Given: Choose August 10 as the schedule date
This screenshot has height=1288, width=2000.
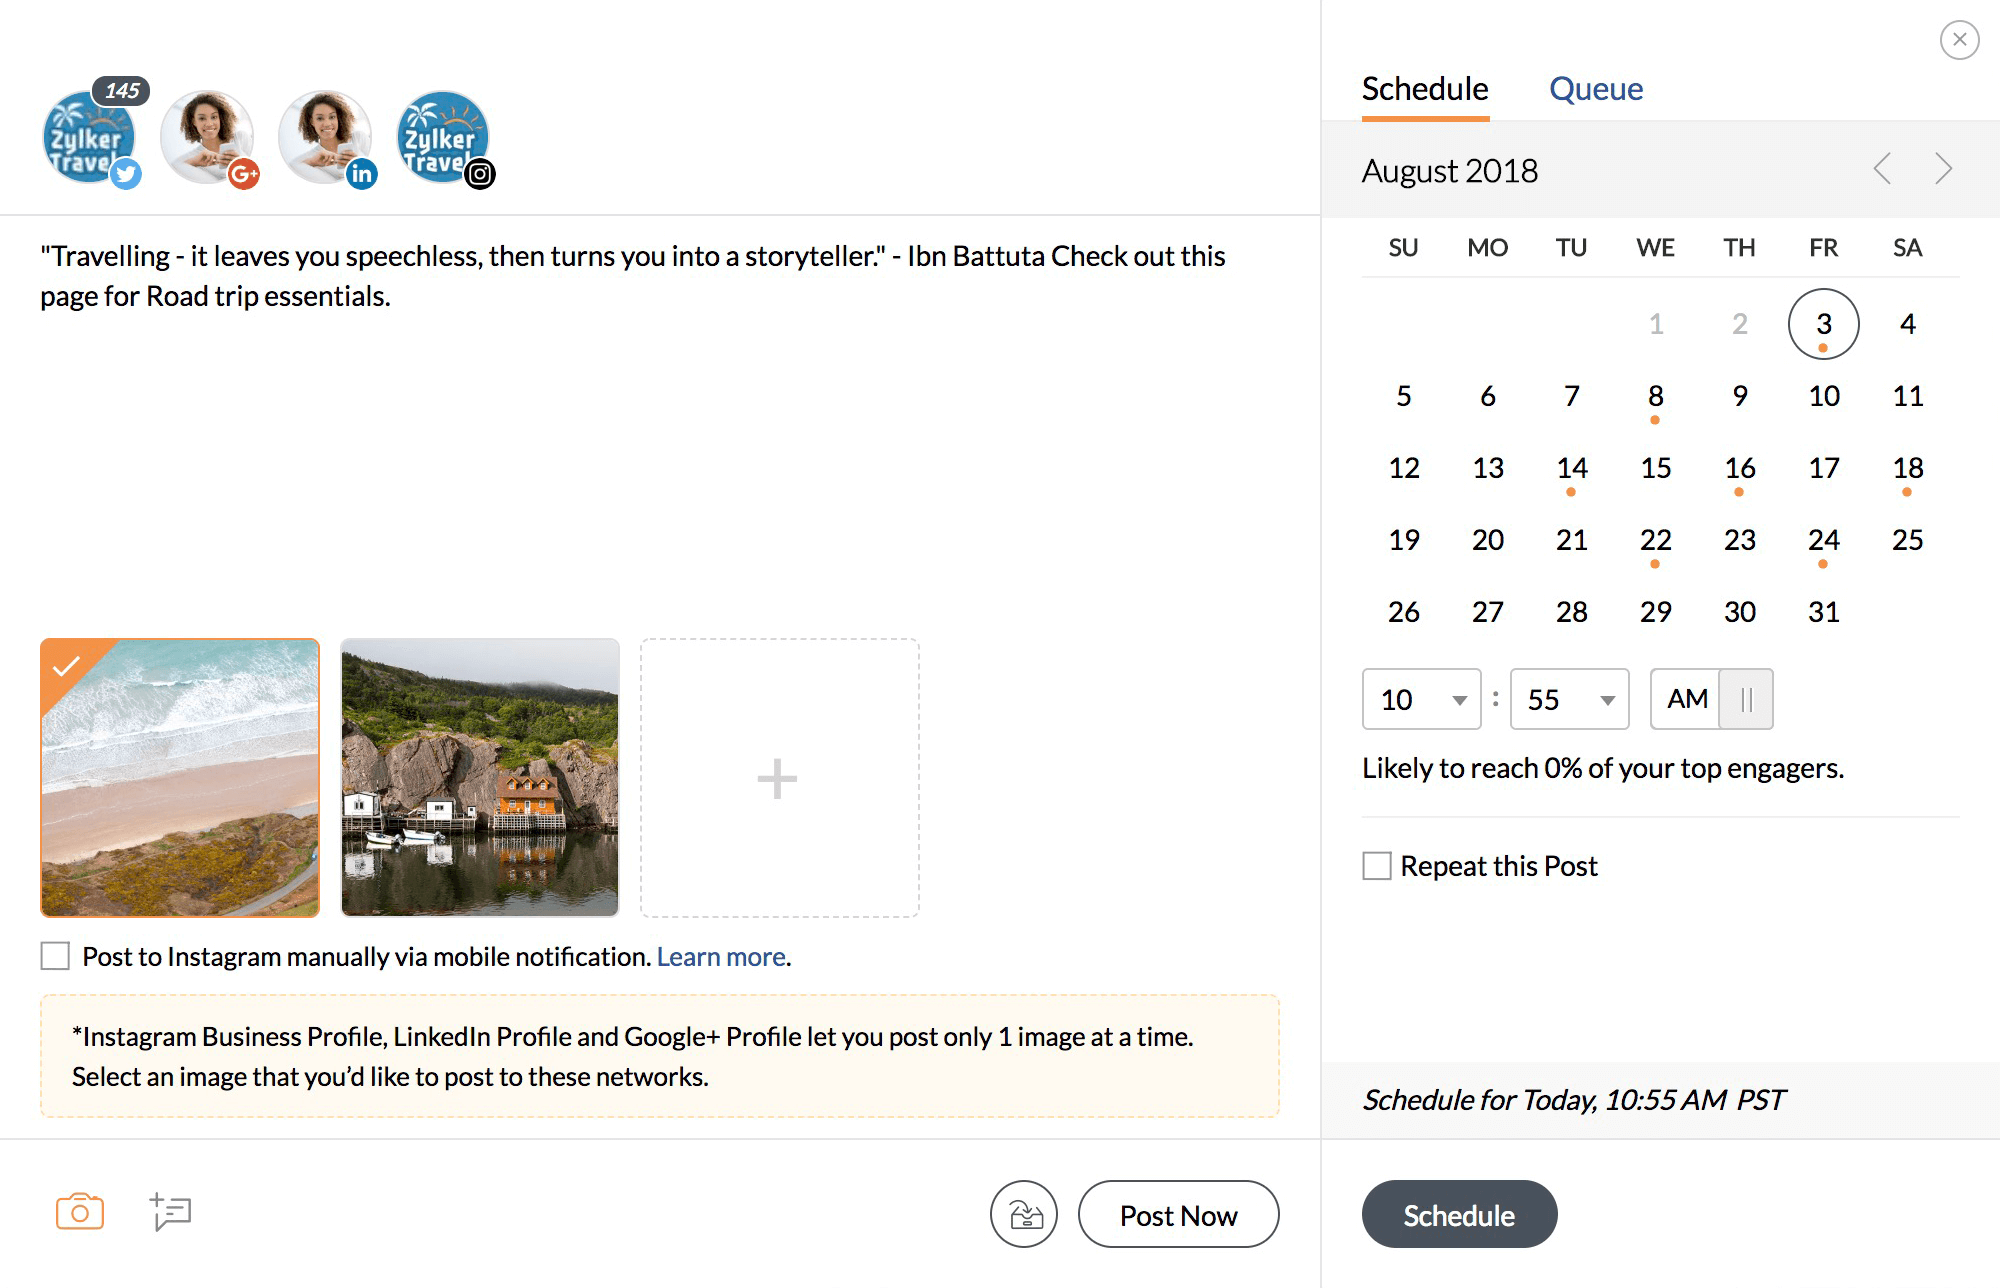Looking at the screenshot, I should (x=1824, y=396).
